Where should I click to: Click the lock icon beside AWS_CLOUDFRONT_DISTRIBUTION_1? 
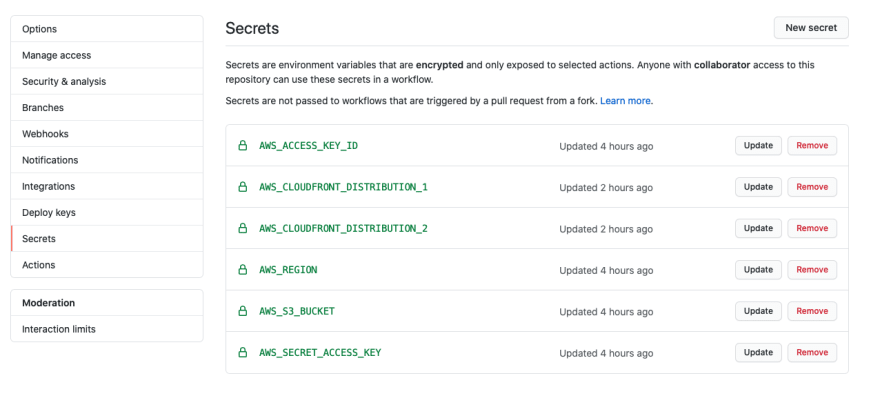[242, 187]
